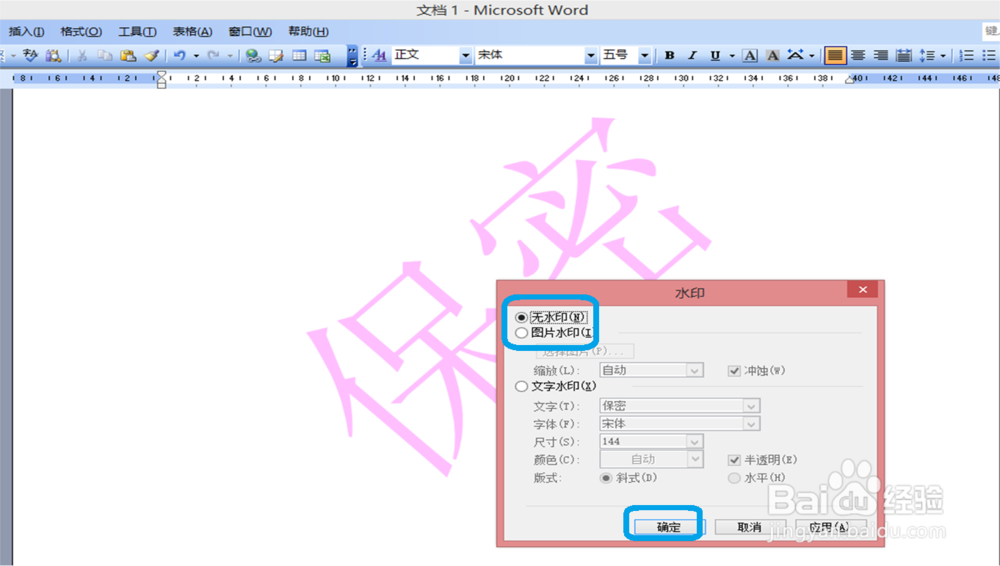
Task: Apply character border icon
Action: click(750, 56)
